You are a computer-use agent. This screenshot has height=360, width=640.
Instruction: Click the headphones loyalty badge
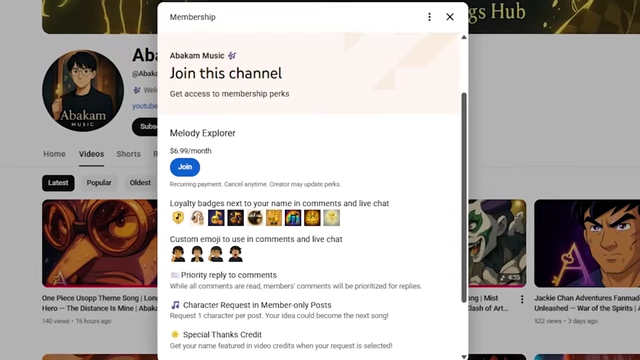(197, 218)
